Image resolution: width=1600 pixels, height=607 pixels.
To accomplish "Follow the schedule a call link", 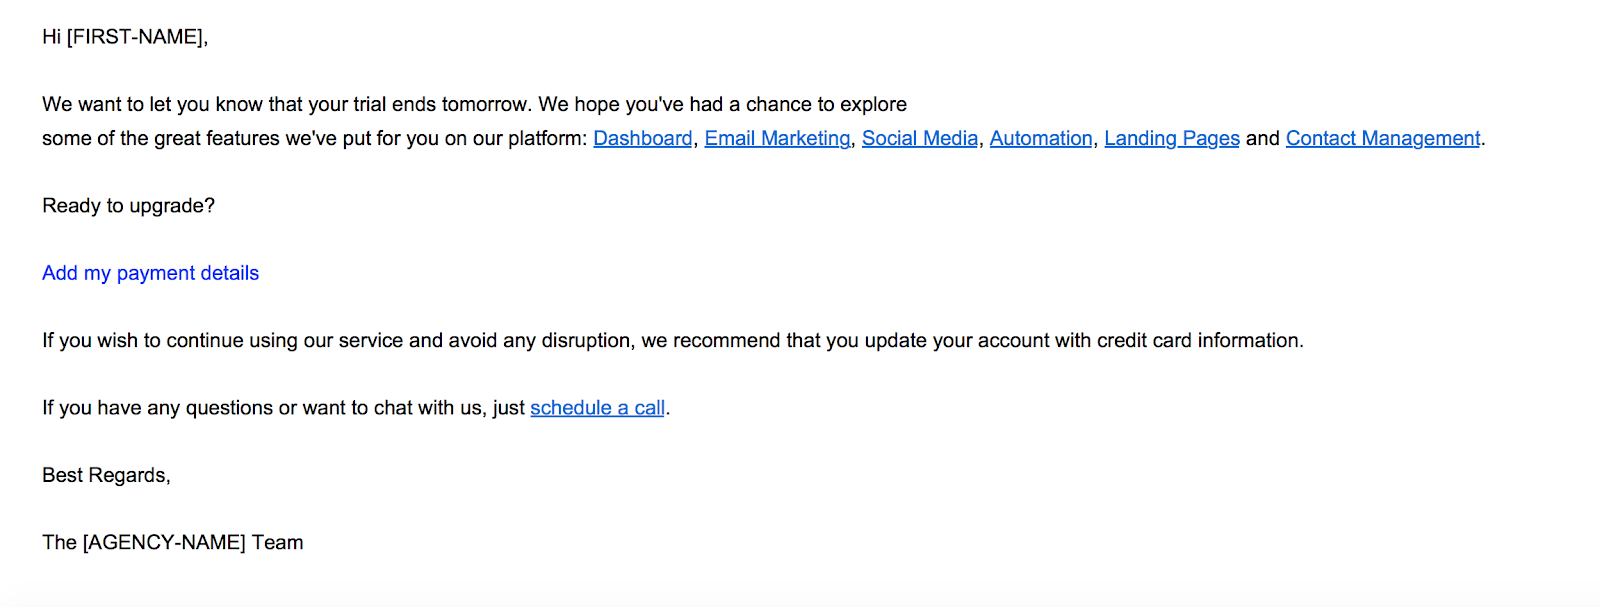I will point(597,408).
